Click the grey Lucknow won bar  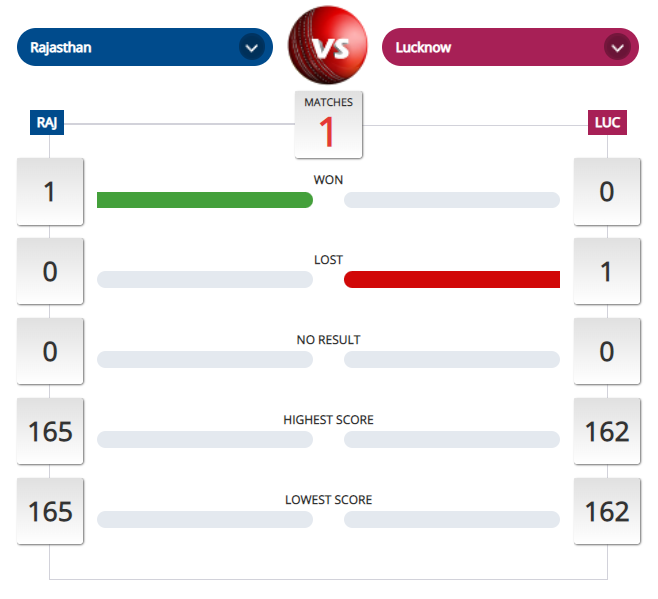tap(452, 200)
